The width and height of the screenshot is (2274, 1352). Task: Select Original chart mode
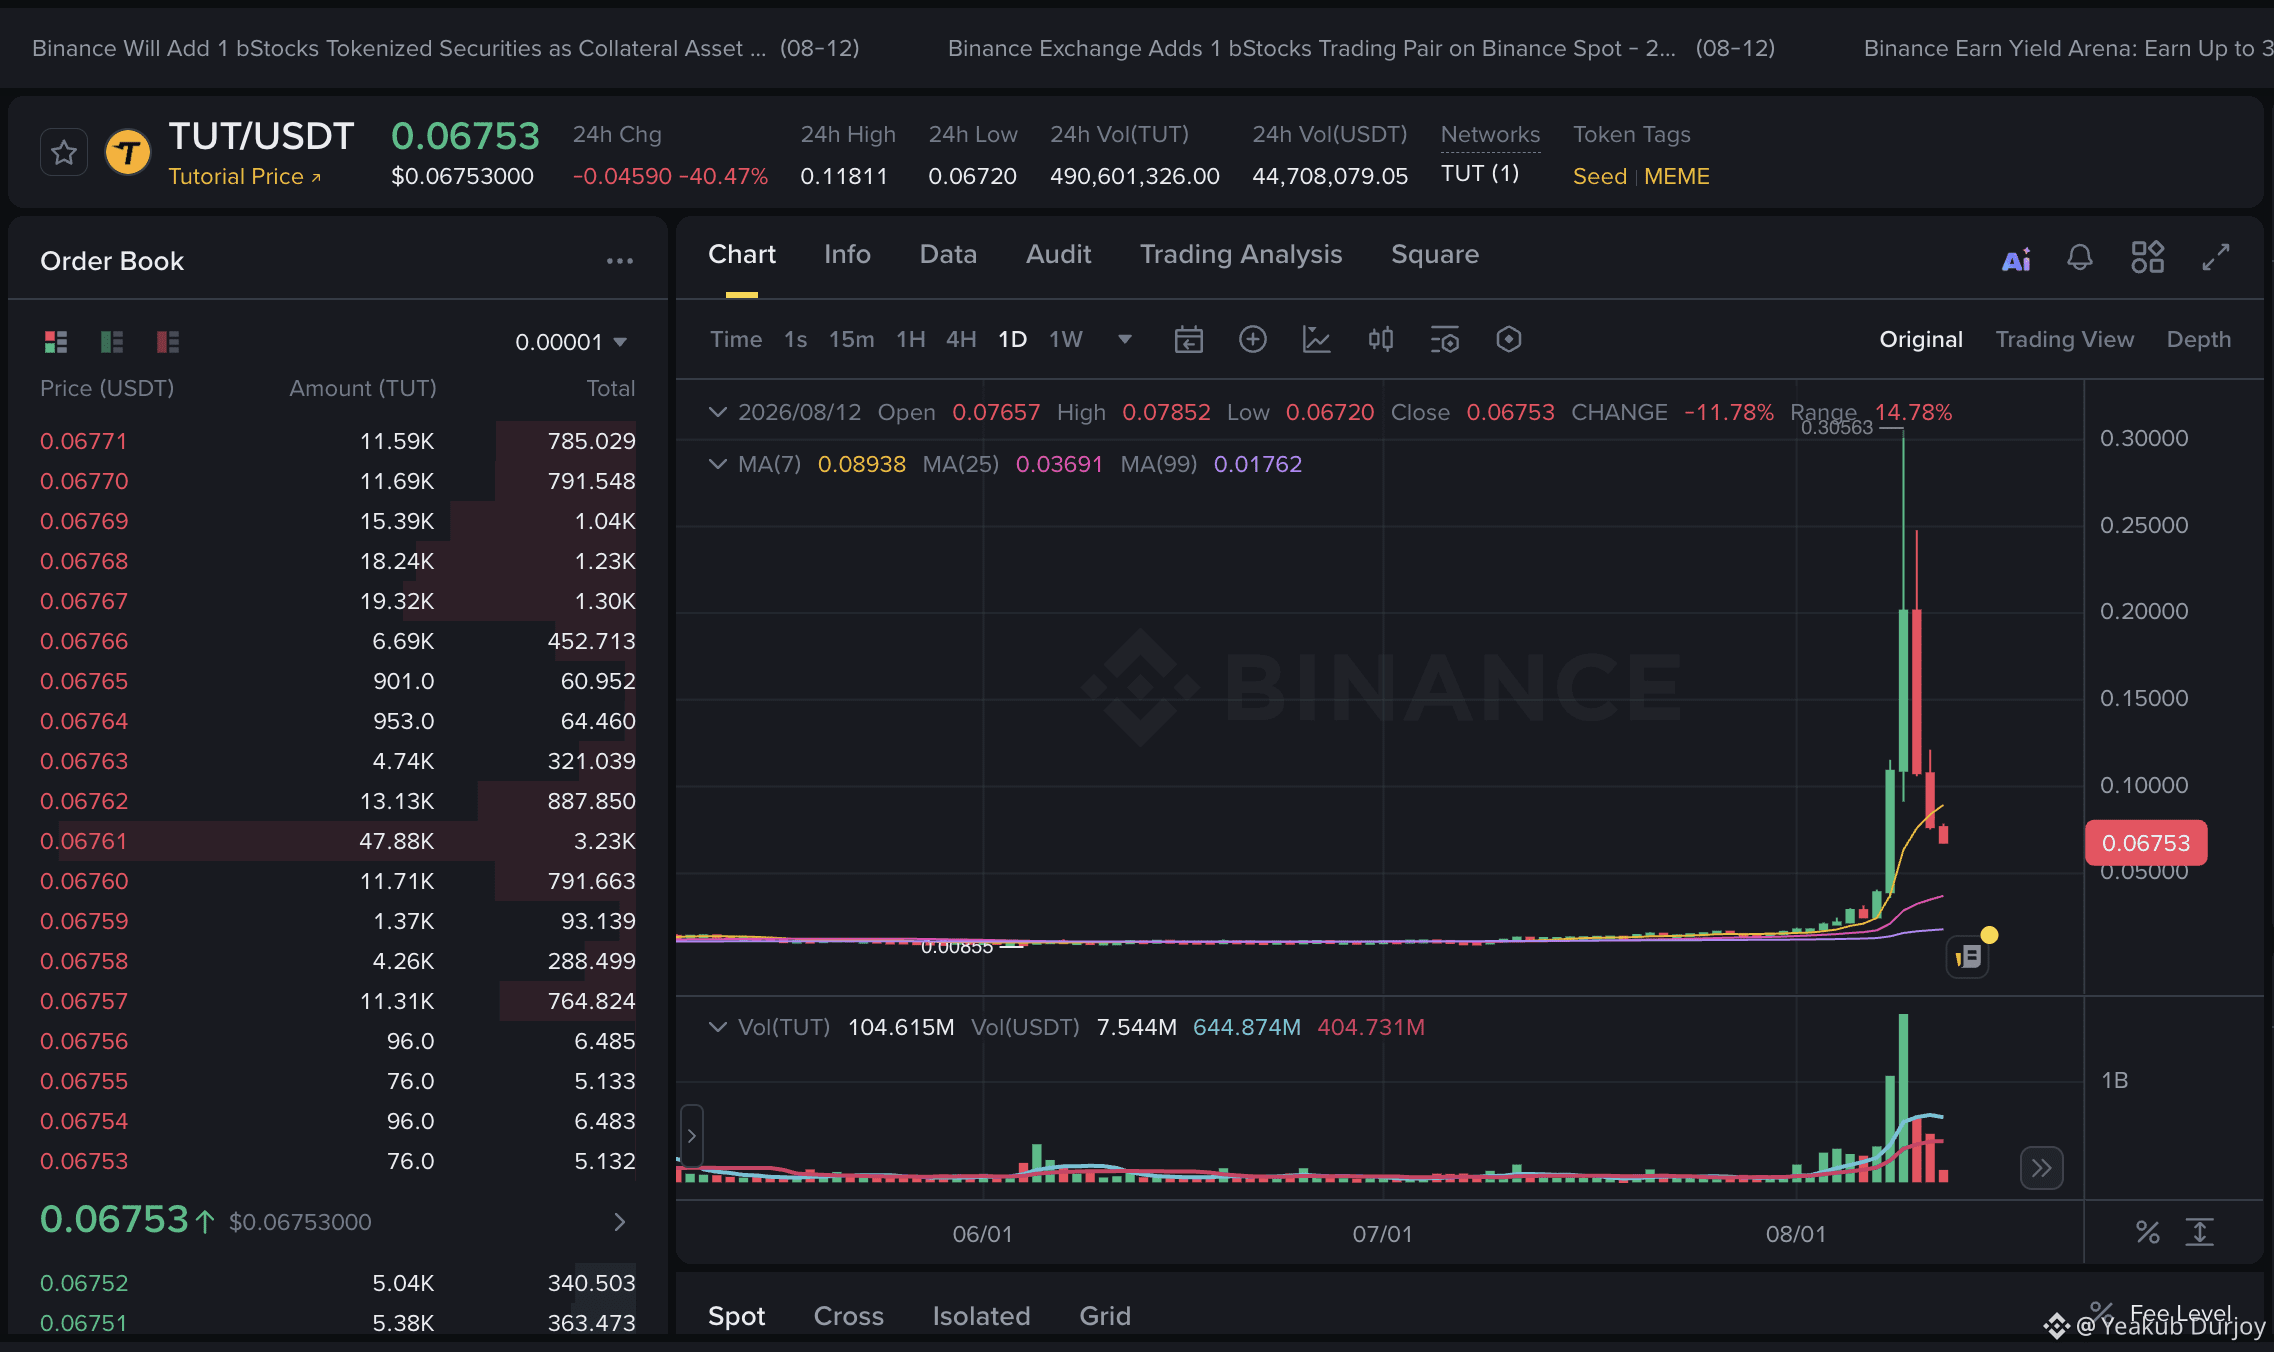tap(1921, 339)
